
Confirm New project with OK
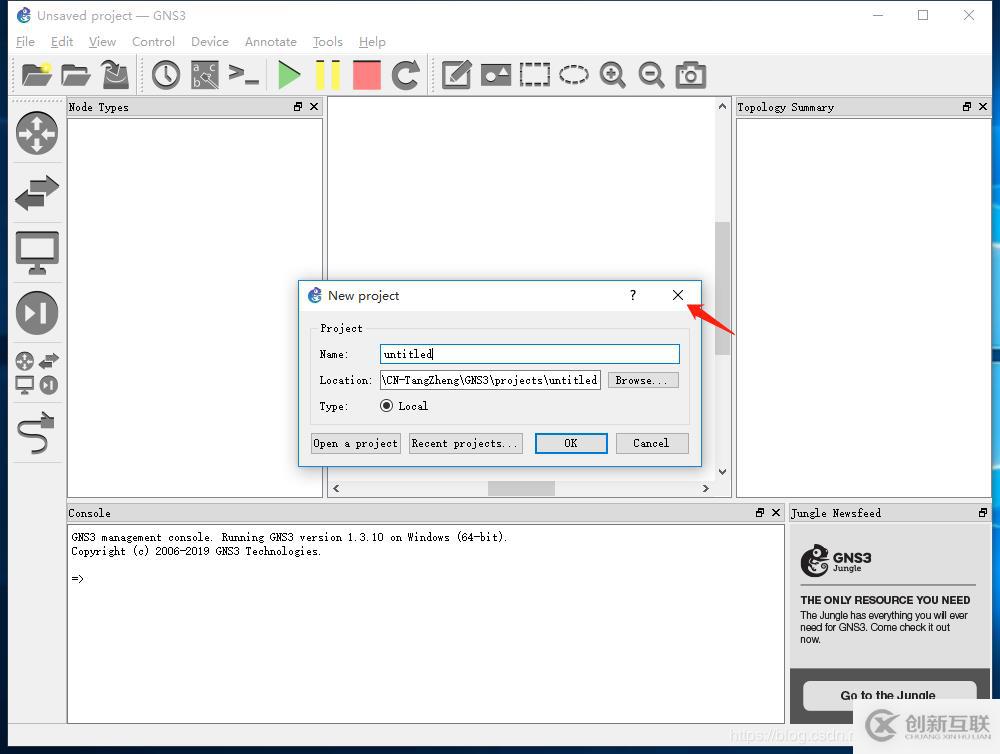571,443
